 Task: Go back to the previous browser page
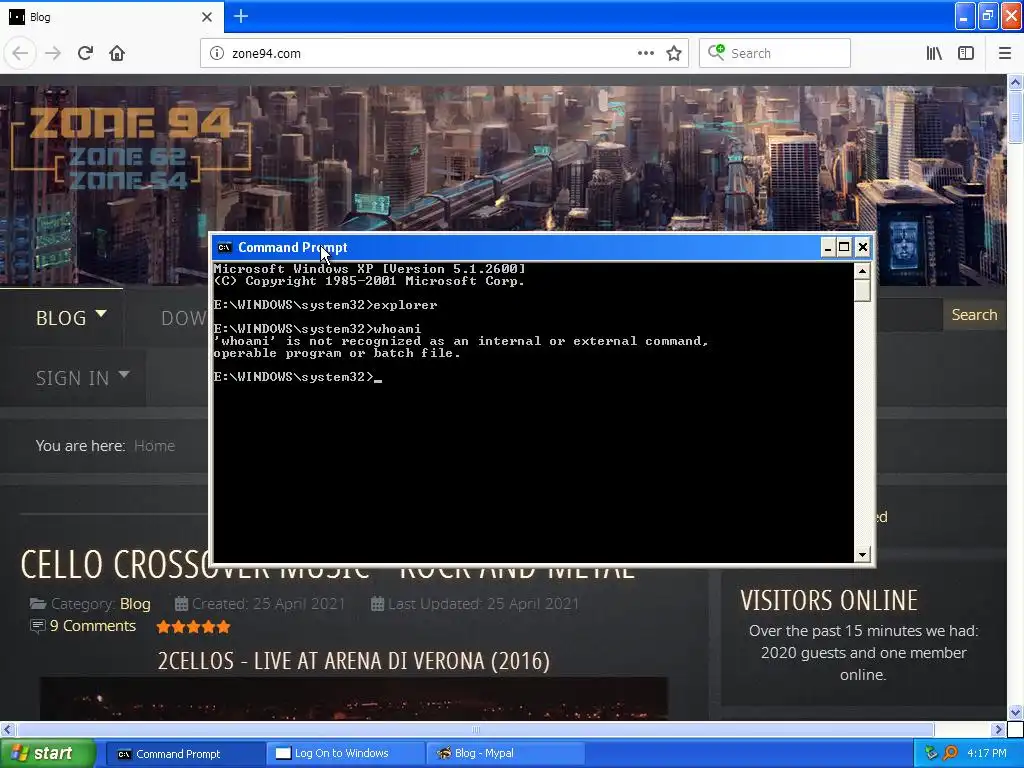pyautogui.click(x=20, y=53)
